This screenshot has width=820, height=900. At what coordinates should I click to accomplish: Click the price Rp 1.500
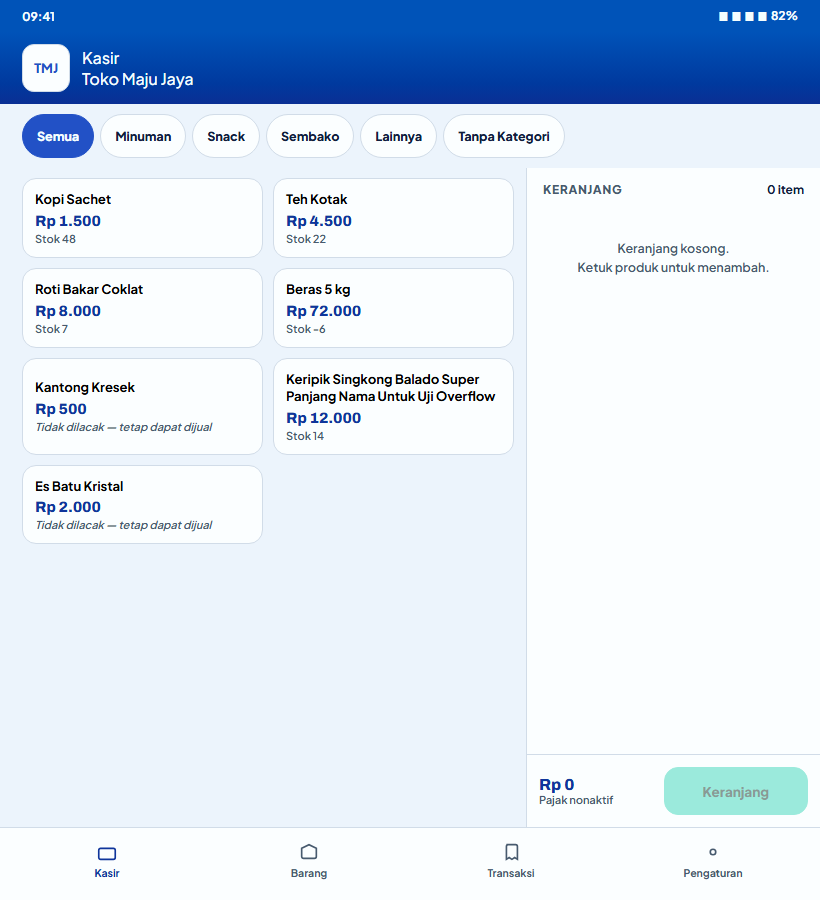point(68,221)
